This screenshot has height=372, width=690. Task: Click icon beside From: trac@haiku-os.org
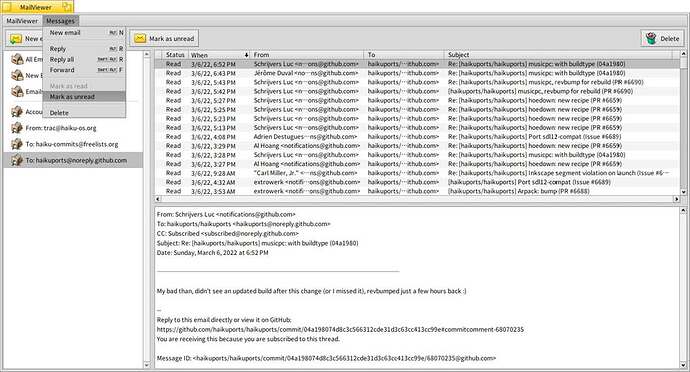pos(17,128)
